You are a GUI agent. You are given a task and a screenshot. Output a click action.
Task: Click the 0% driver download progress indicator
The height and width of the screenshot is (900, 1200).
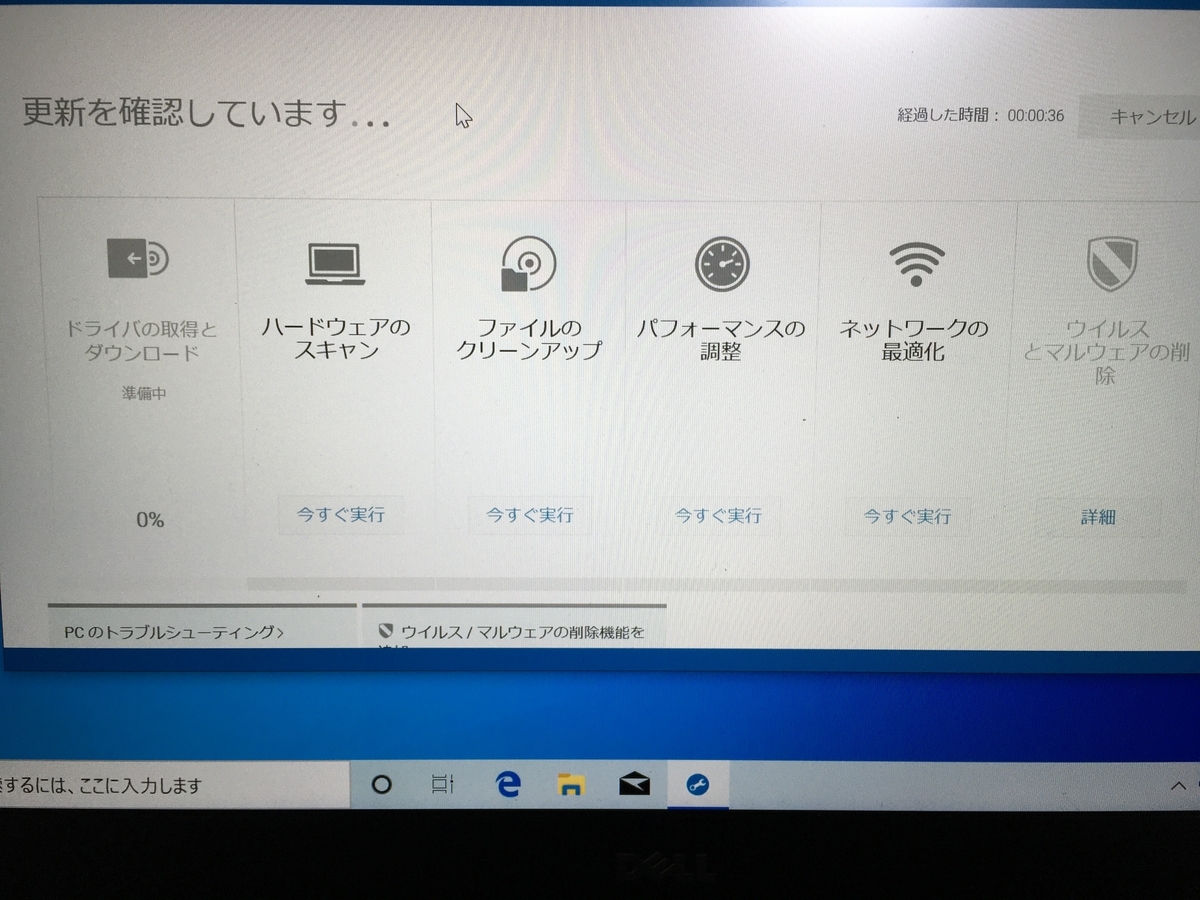[150, 519]
